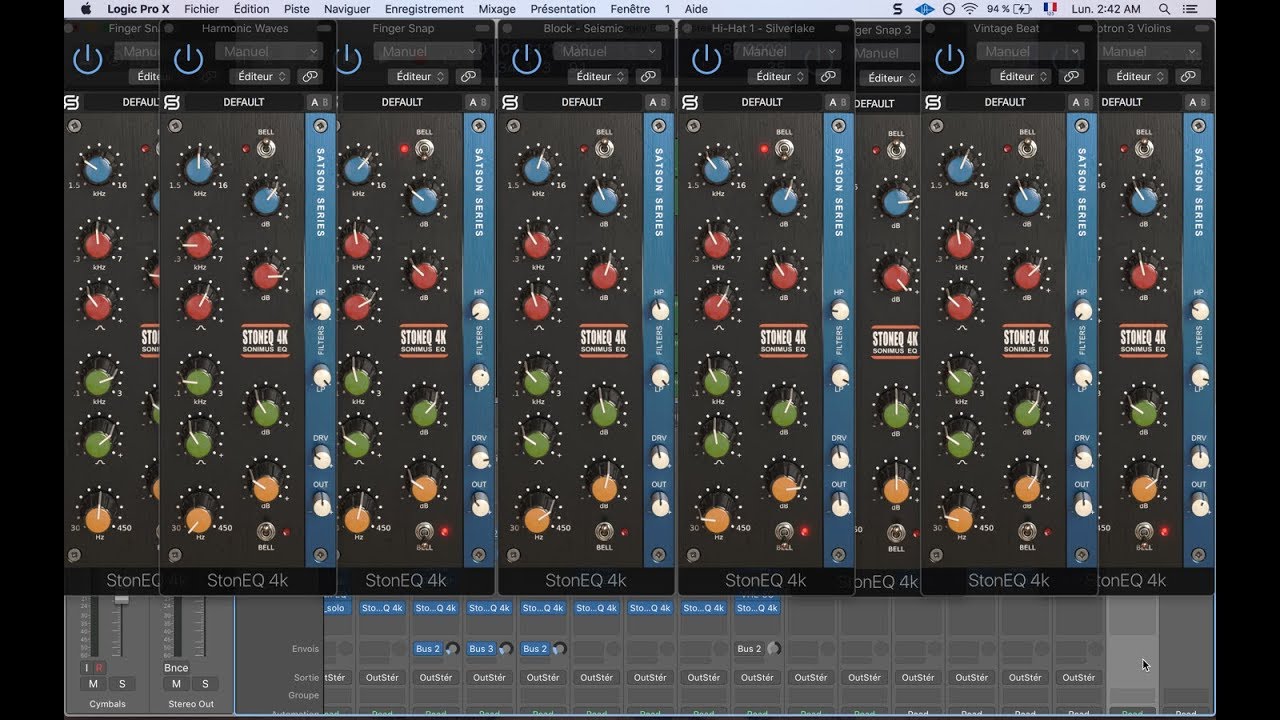Image resolution: width=1280 pixels, height=720 pixels.
Task: Solo the Stereo Out channel strip
Action: click(x=205, y=684)
